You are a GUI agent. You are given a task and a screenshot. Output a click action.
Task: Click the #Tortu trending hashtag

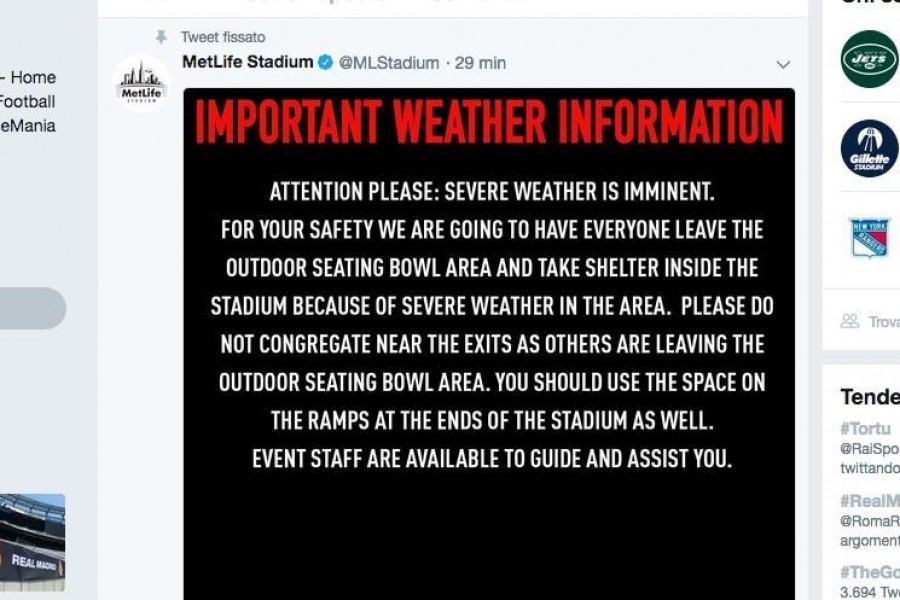(x=865, y=429)
